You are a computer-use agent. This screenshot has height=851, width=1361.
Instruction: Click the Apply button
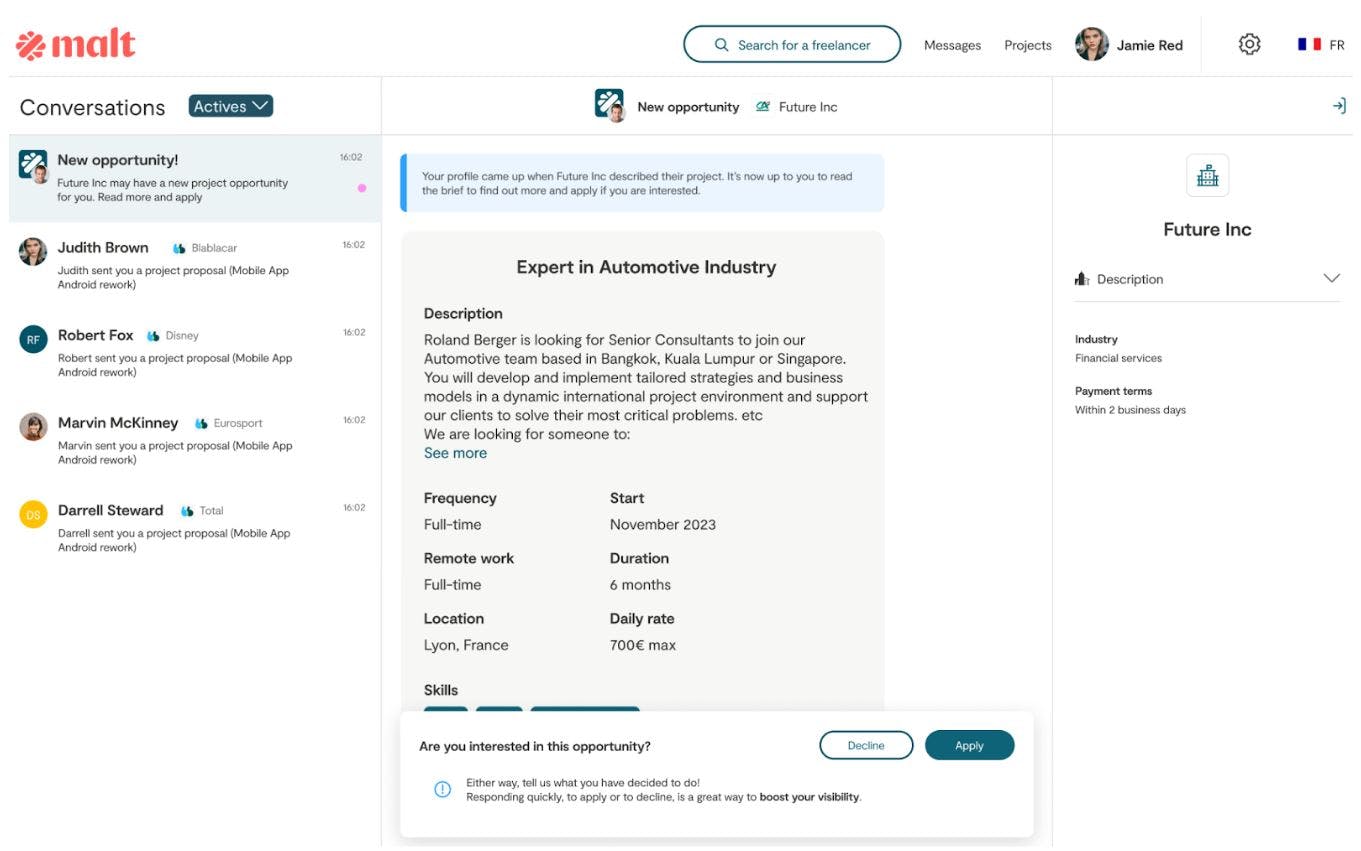click(969, 746)
